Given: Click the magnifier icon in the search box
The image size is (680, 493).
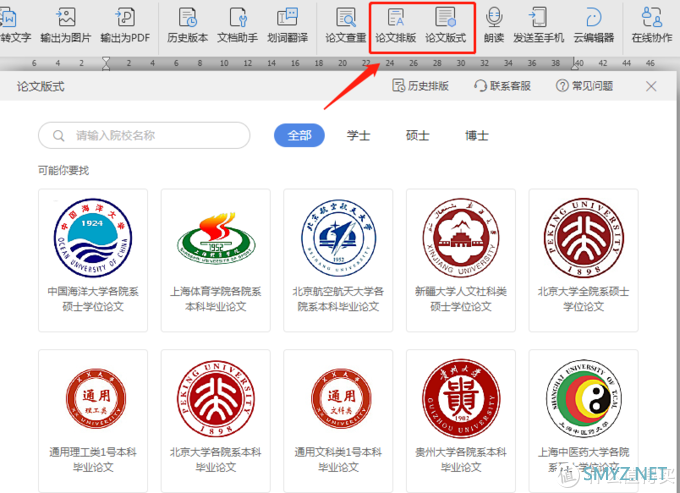Looking at the screenshot, I should (59, 136).
